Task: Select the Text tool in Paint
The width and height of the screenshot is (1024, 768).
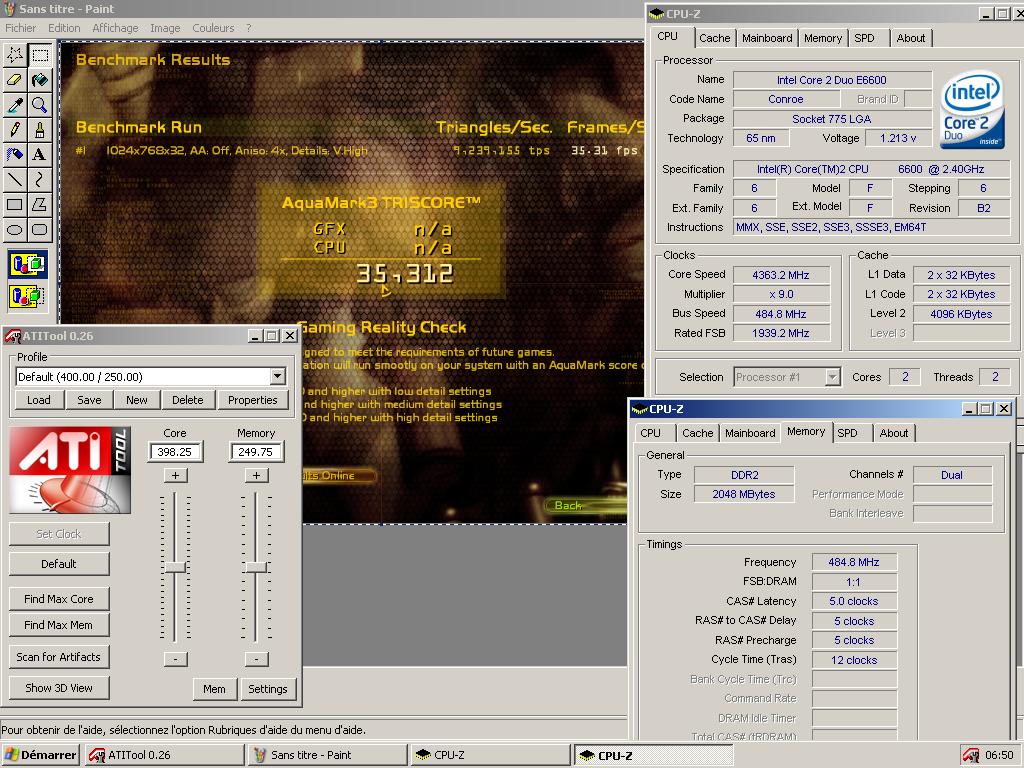Action: click(x=40, y=154)
